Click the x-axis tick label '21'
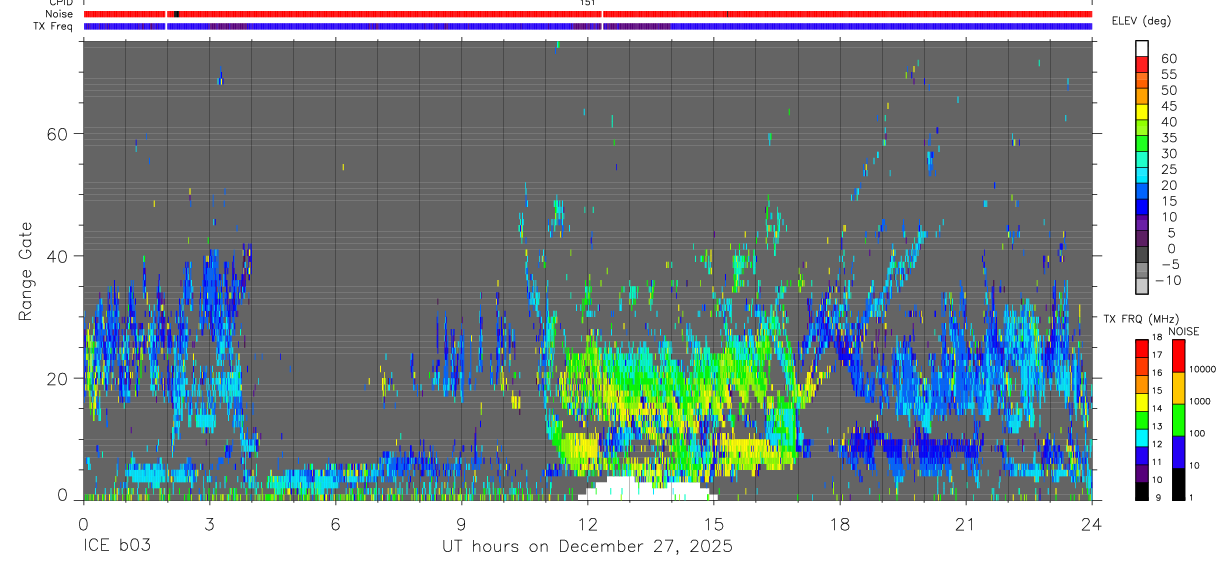The width and height of the screenshot is (1228, 567). 966,524
